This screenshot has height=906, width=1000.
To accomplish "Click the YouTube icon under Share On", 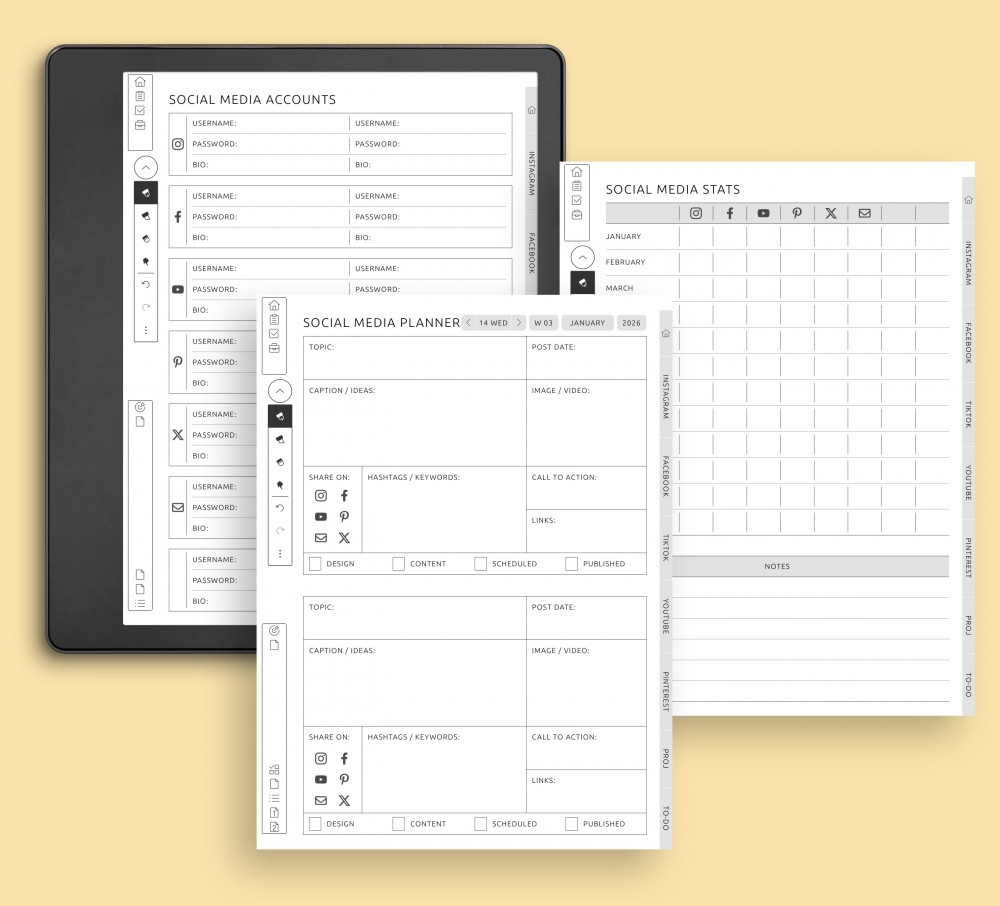I will [x=321, y=516].
